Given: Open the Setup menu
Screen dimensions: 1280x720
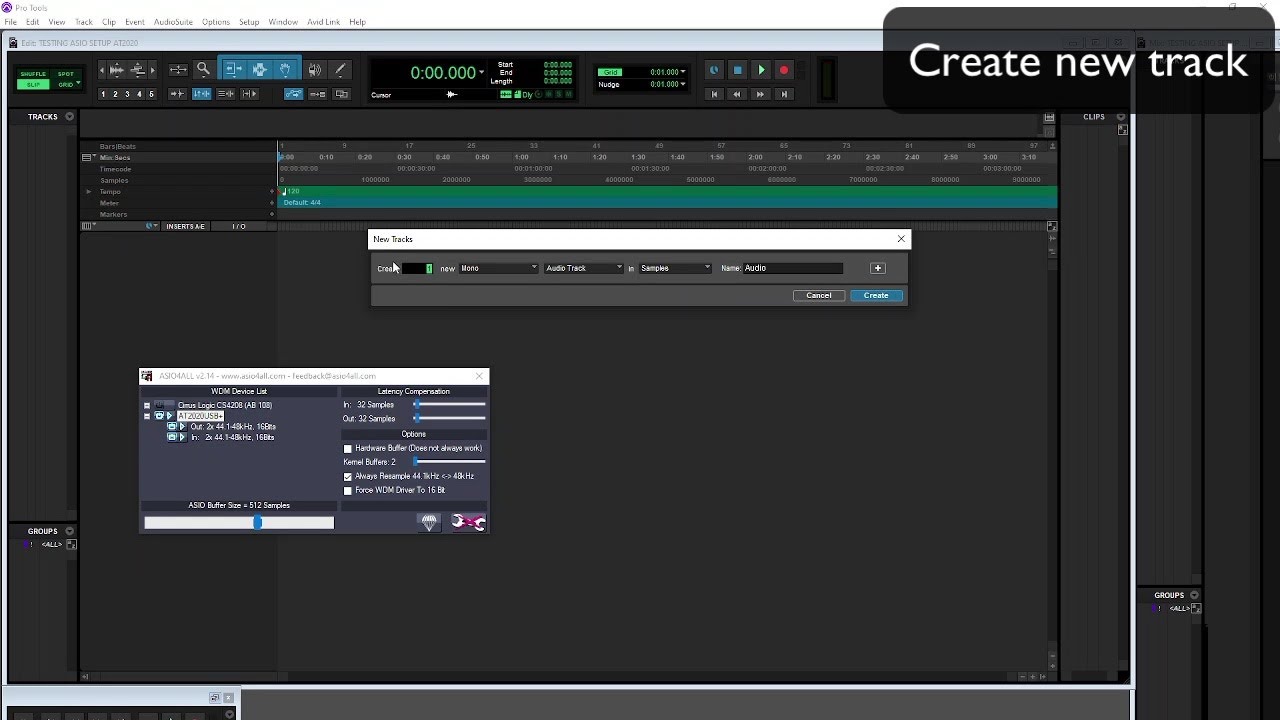Looking at the screenshot, I should coord(249,22).
